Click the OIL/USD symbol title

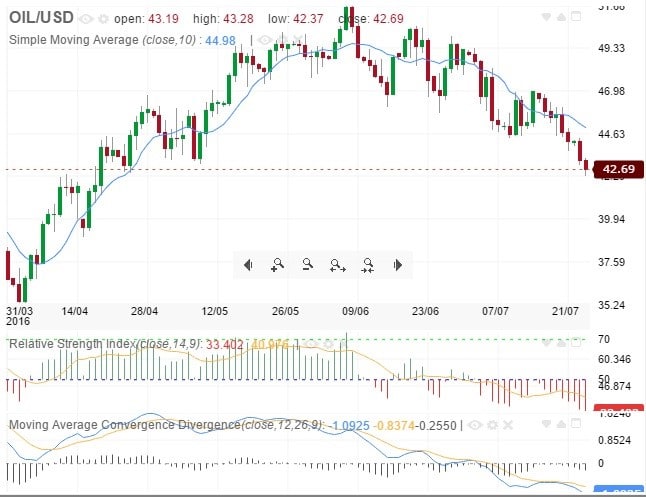click(41, 18)
